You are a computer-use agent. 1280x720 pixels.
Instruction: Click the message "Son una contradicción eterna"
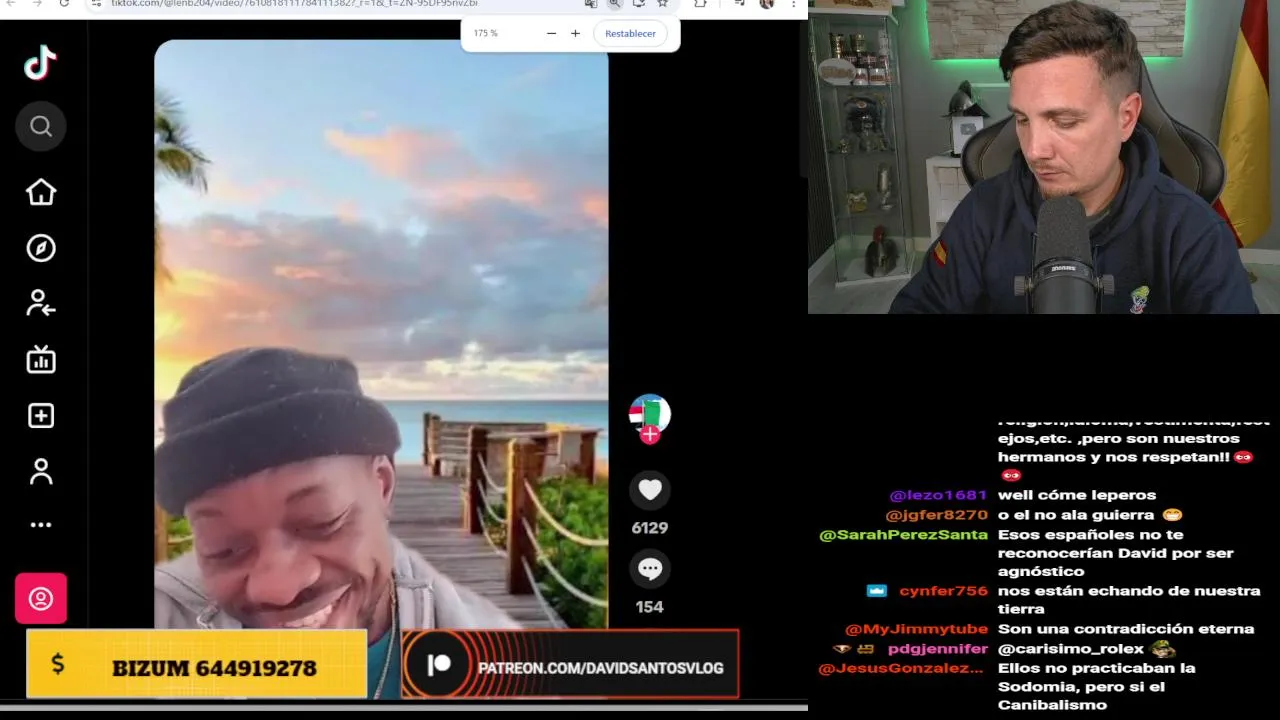click(x=1126, y=629)
